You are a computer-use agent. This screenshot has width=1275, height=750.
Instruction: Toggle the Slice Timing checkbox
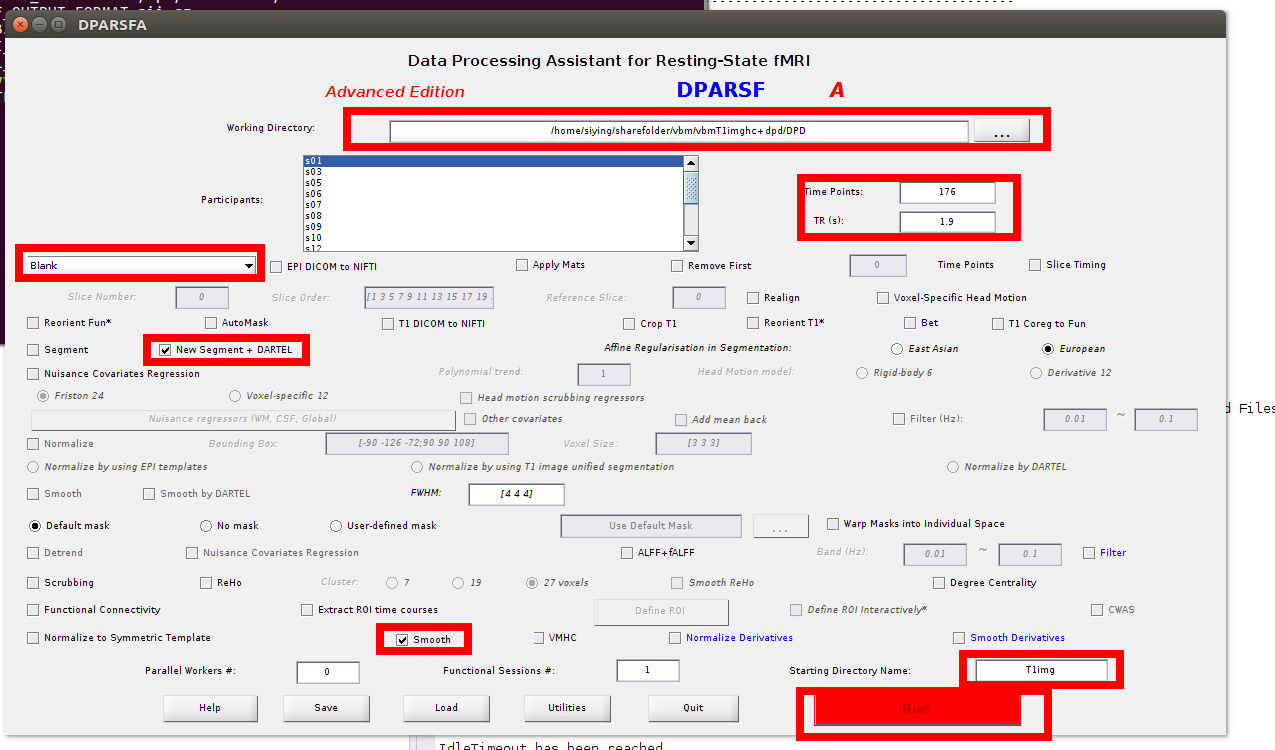coord(1035,265)
